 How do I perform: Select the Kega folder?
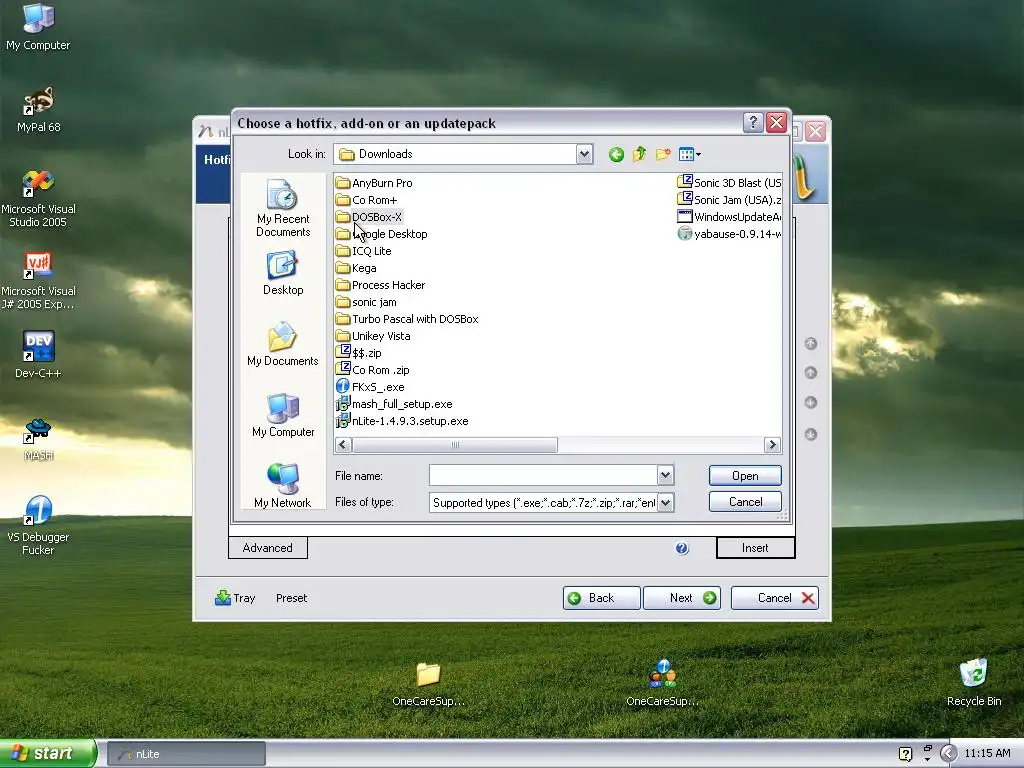coord(356,268)
